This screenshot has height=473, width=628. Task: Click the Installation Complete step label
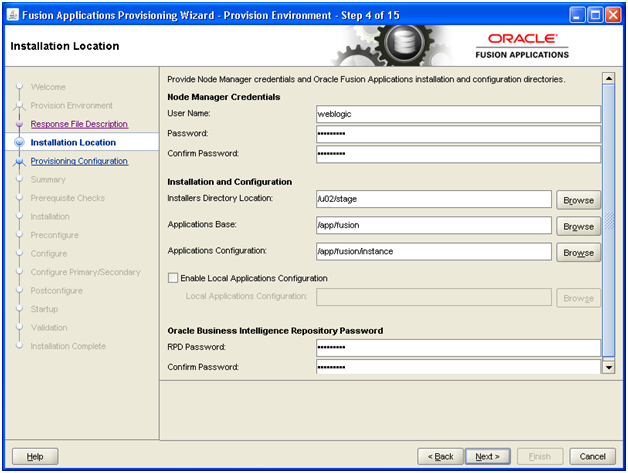click(x=68, y=346)
